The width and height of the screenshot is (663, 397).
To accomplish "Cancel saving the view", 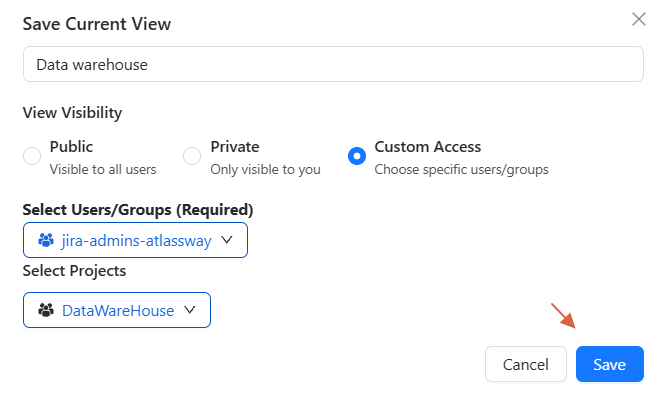I will click(526, 364).
